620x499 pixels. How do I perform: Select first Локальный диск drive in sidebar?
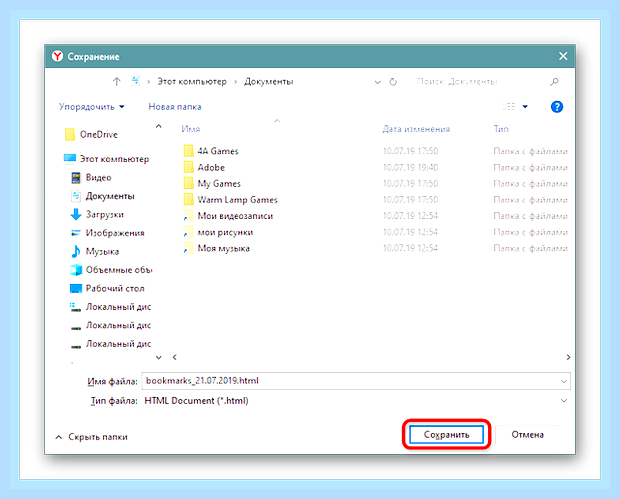tap(111, 307)
